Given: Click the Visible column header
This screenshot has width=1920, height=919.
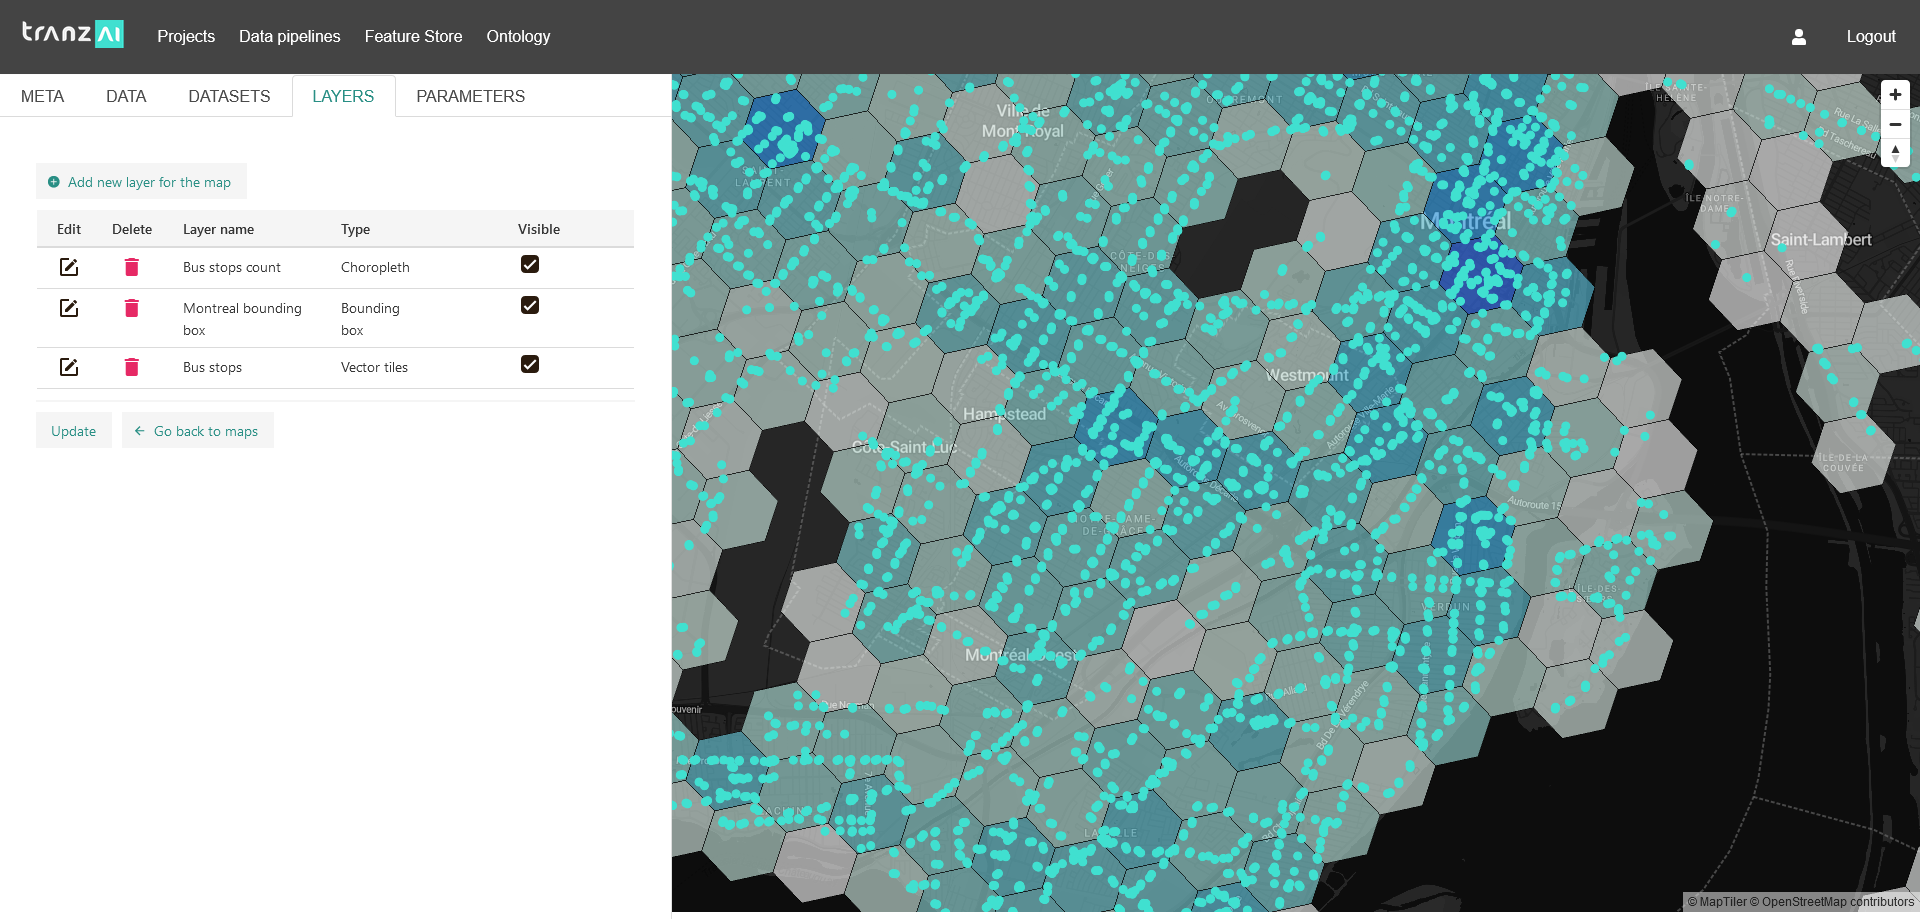Looking at the screenshot, I should 539,229.
